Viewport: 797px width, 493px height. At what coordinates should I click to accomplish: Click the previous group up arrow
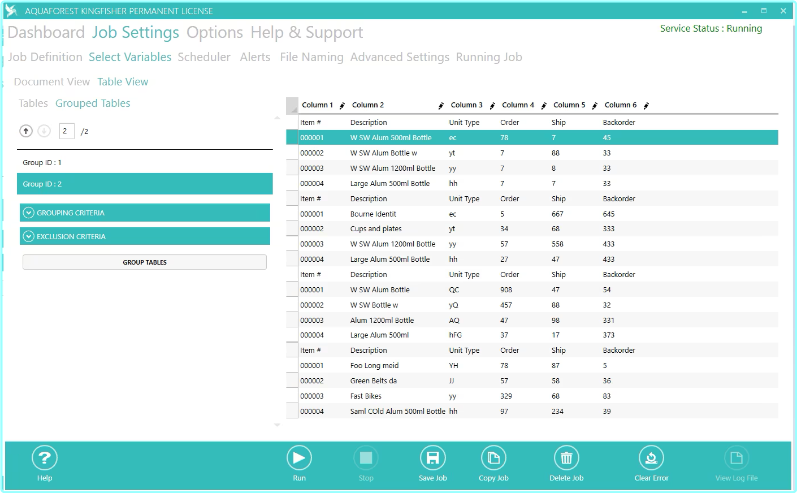[26, 131]
